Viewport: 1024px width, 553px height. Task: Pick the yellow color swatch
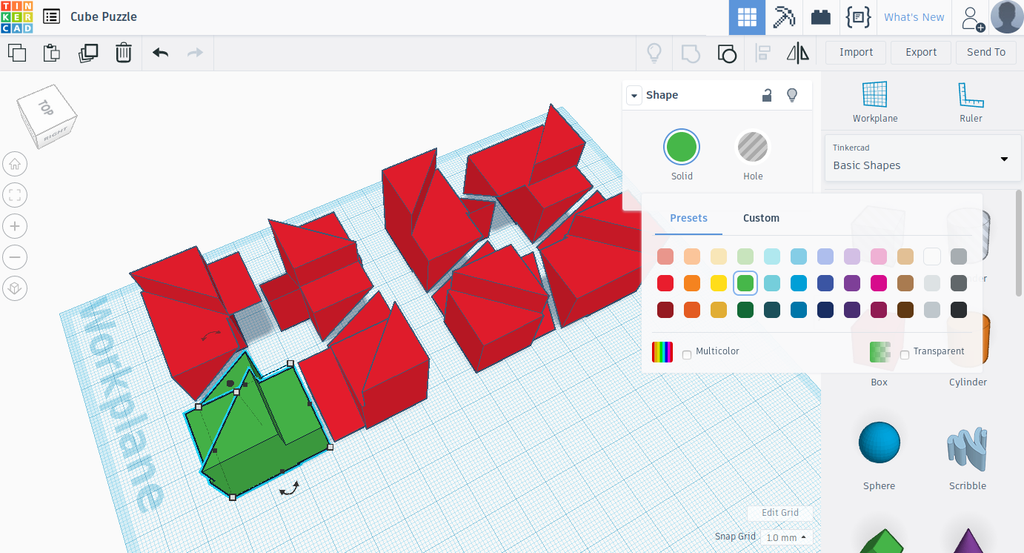[x=718, y=283]
